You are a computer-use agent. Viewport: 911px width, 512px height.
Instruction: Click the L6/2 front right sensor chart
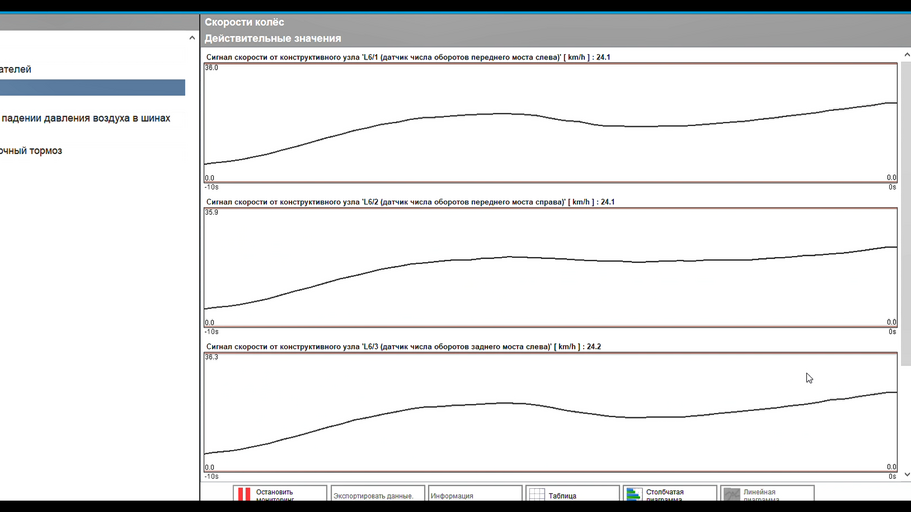(550, 267)
